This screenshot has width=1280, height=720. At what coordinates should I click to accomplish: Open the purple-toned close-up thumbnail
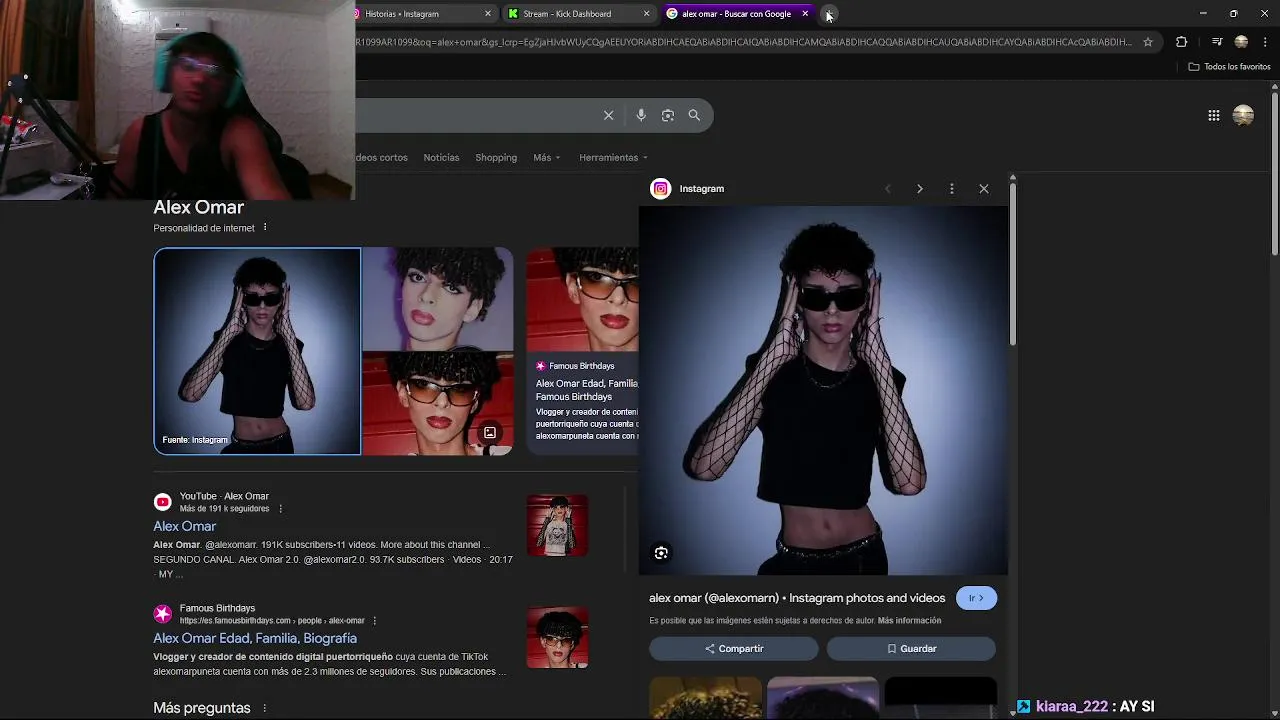pyautogui.click(x=438, y=298)
